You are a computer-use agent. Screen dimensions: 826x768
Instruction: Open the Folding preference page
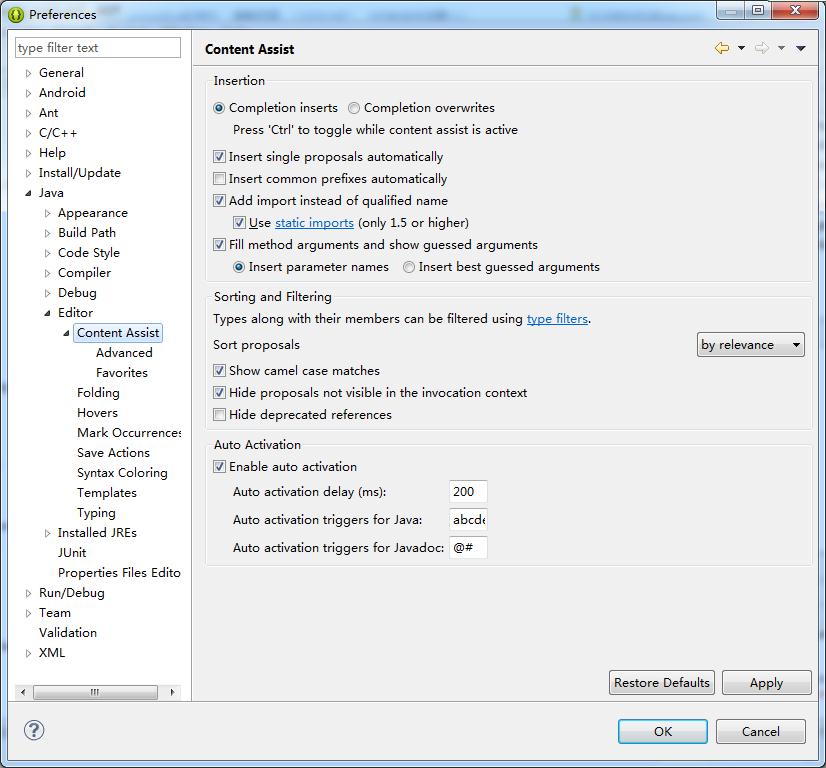coord(98,393)
